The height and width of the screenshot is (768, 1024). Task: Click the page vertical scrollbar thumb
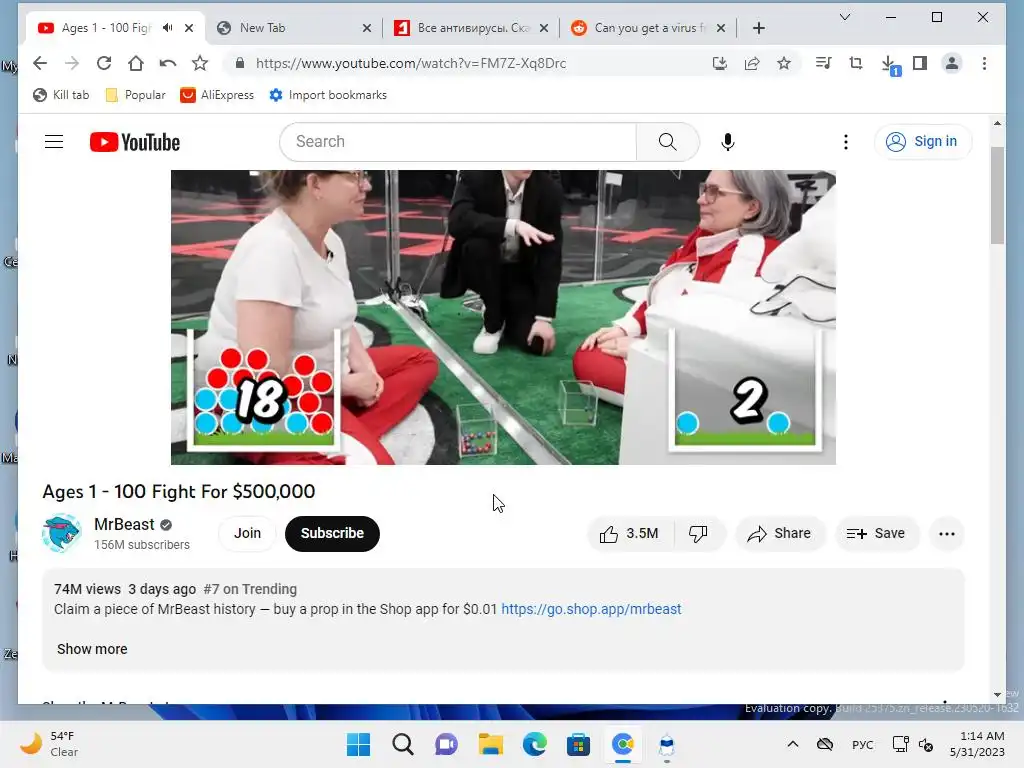coord(997,196)
